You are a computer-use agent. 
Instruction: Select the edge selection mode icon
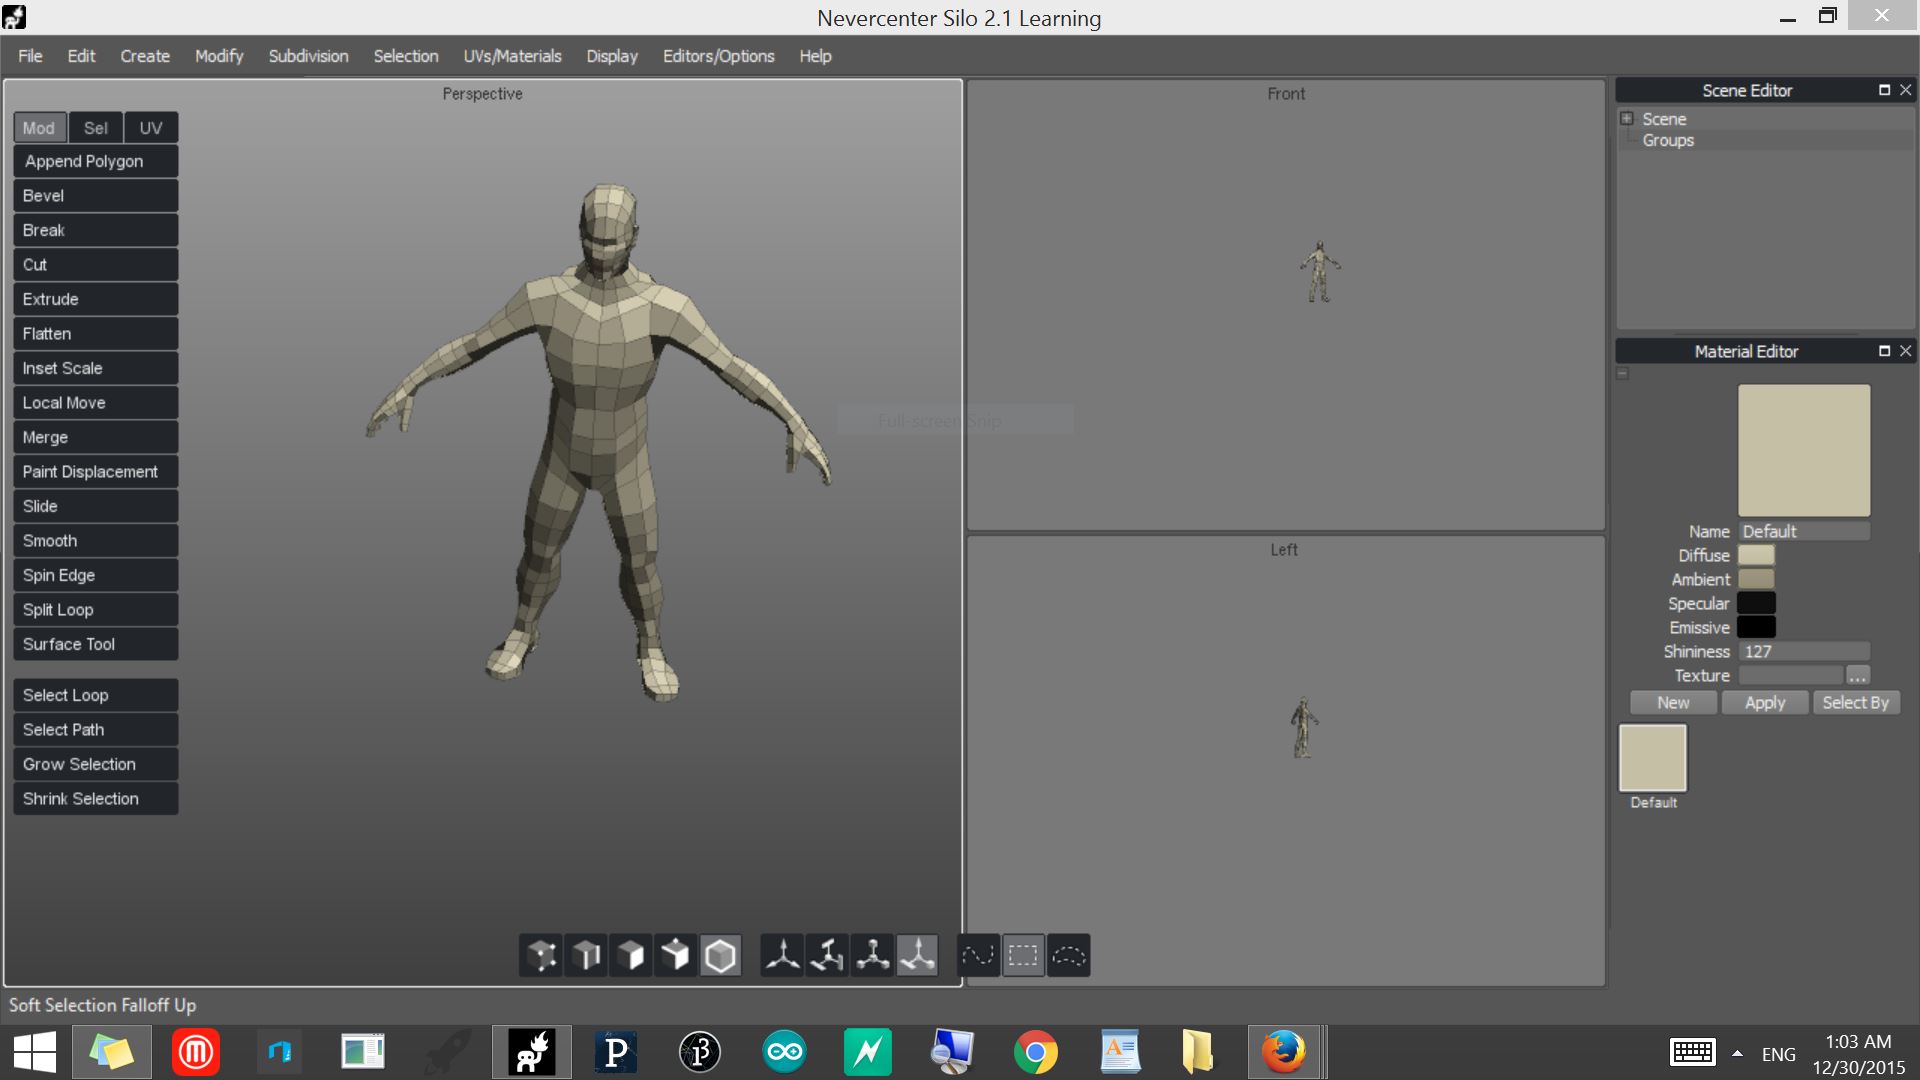point(587,956)
